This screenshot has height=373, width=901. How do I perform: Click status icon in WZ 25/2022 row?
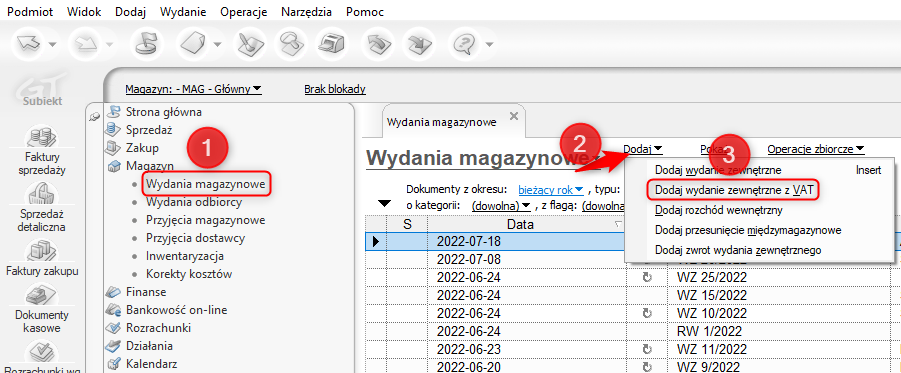tap(647, 277)
